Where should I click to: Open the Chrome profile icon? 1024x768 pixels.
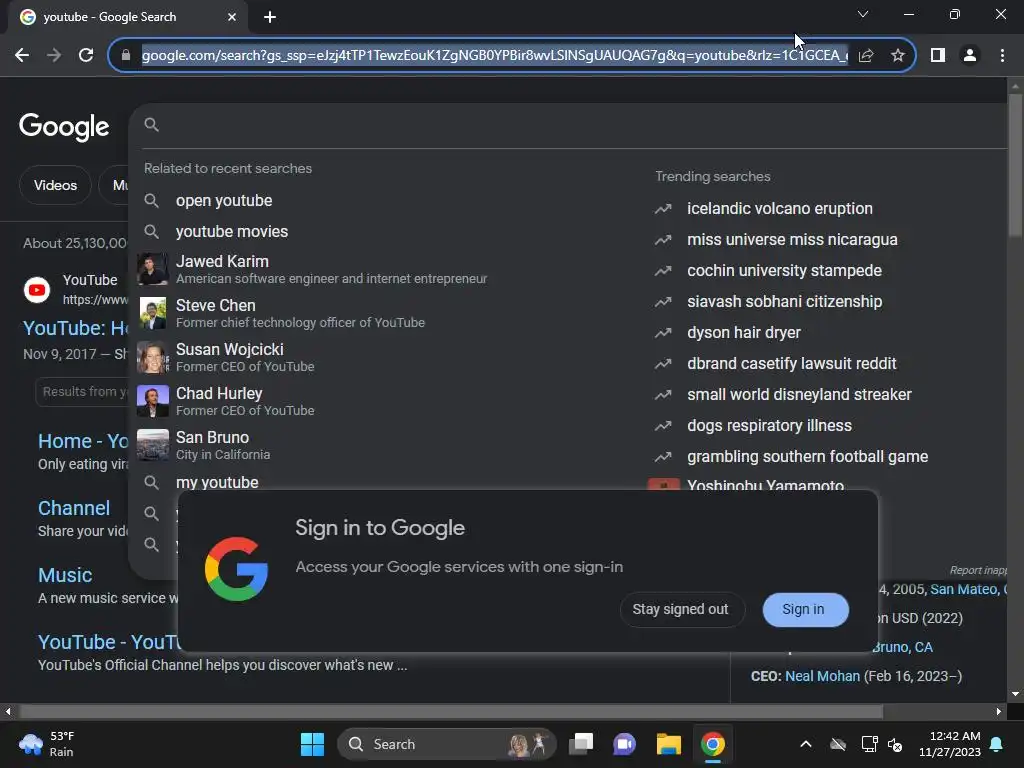[x=970, y=56]
